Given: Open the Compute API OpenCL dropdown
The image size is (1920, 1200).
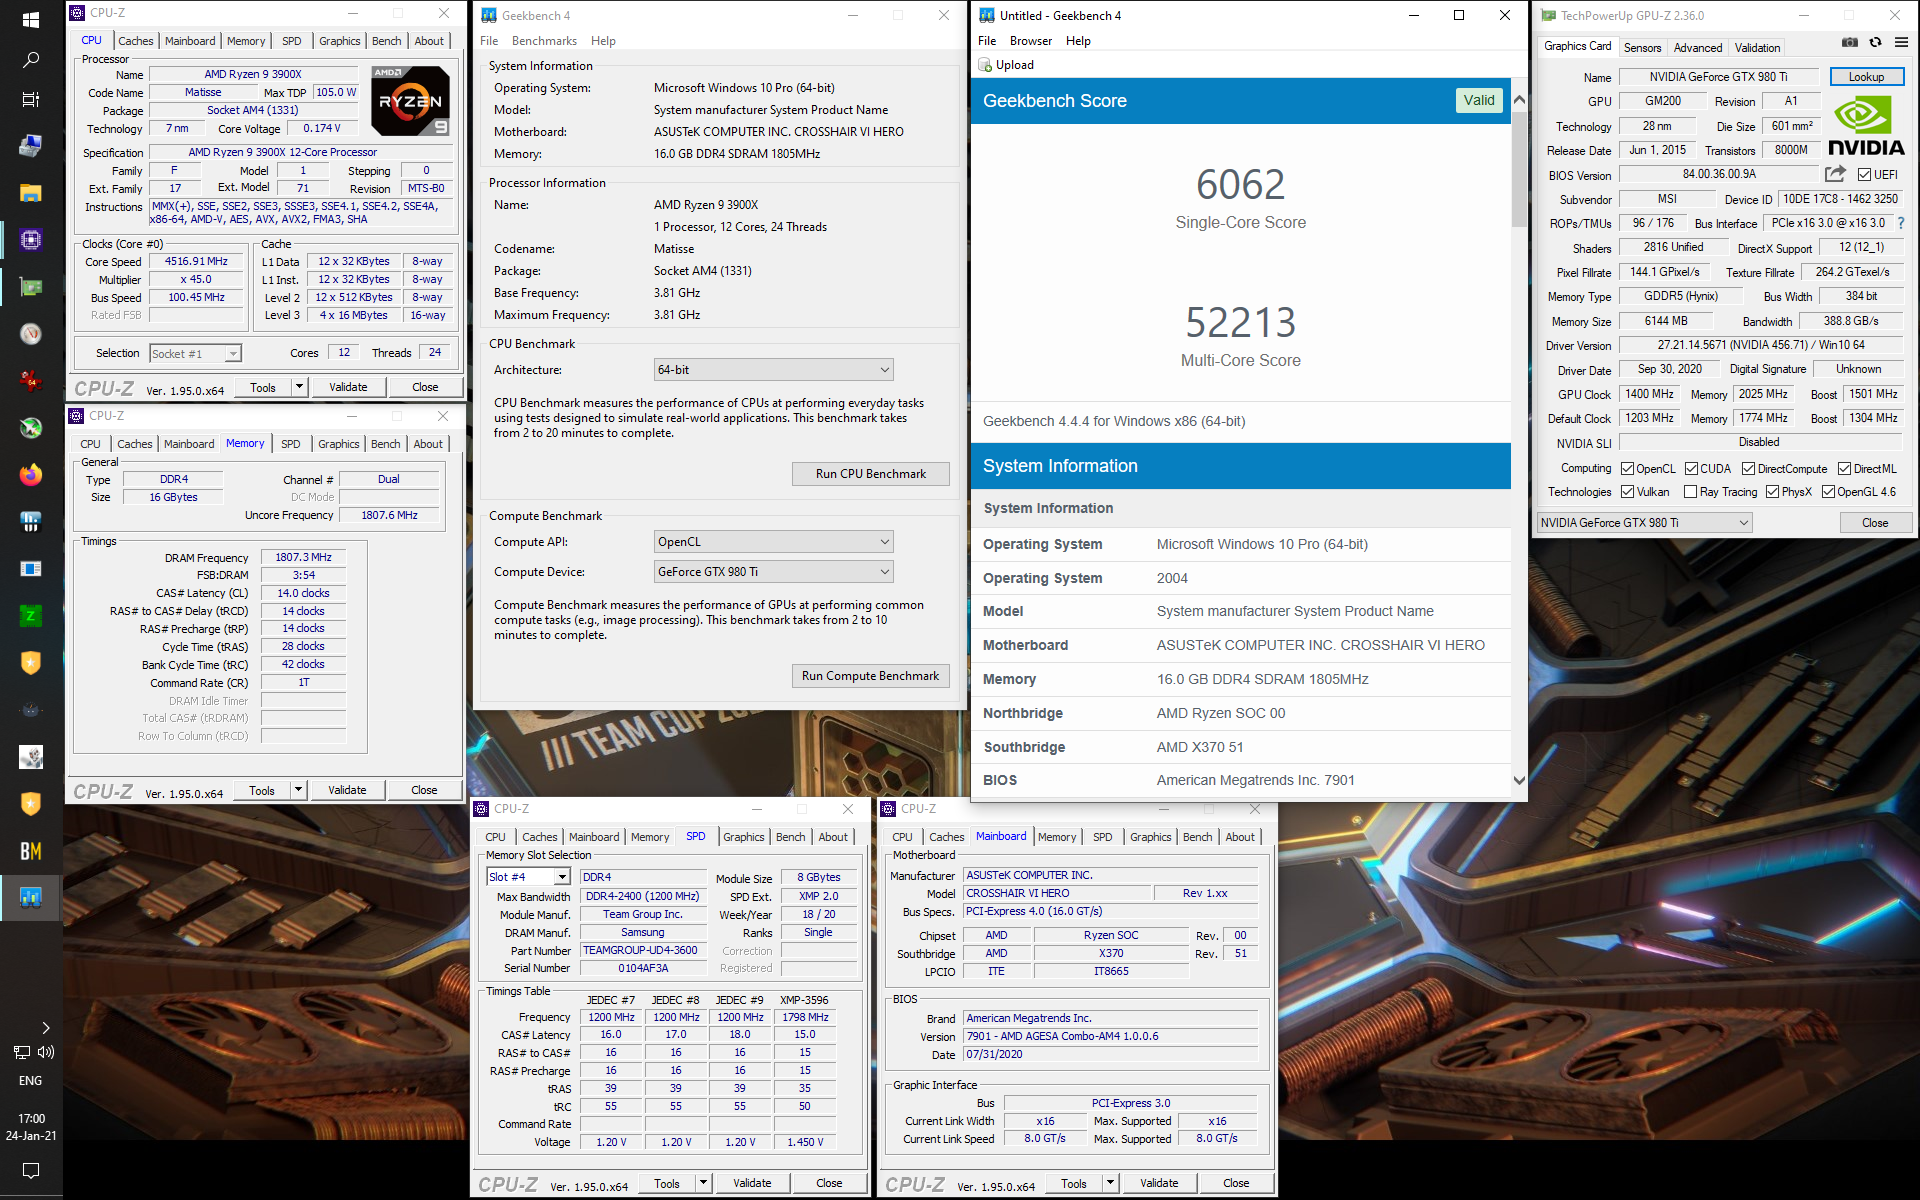Looking at the screenshot, I should click(773, 542).
